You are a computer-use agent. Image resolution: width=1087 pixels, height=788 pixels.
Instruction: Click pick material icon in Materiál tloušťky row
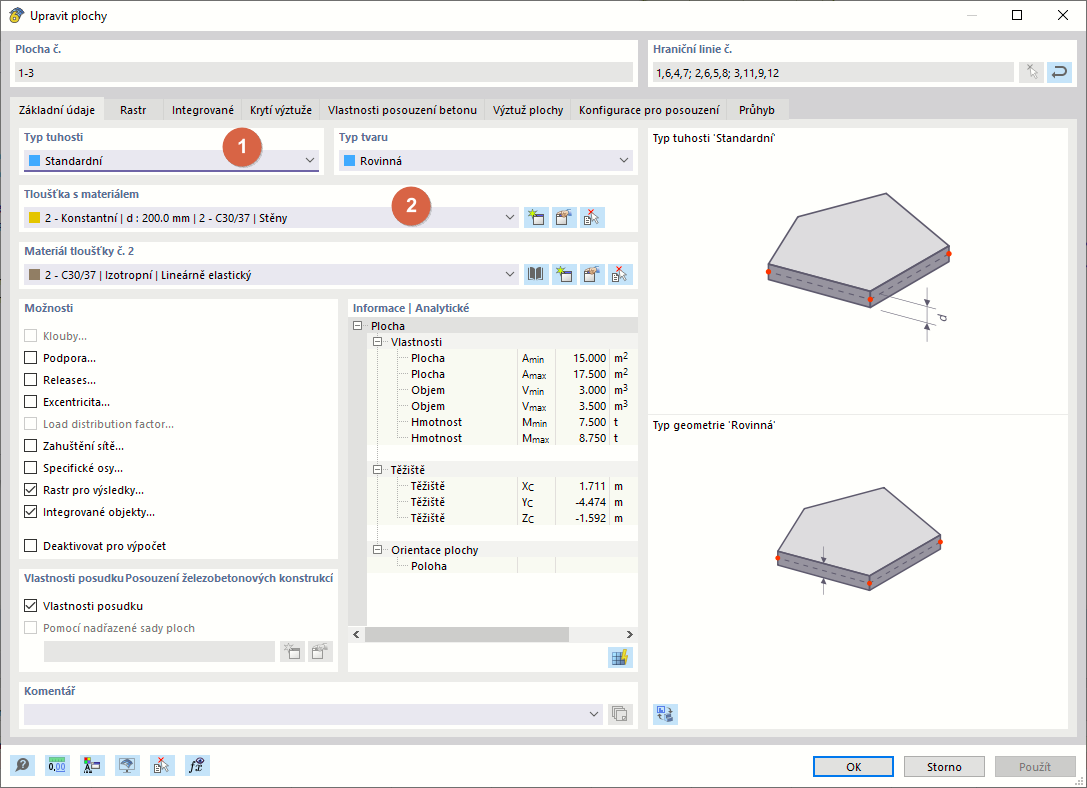click(x=620, y=274)
